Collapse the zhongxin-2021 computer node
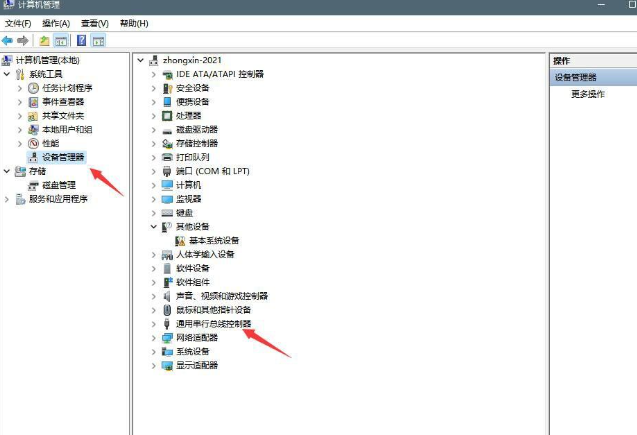 tap(141, 60)
